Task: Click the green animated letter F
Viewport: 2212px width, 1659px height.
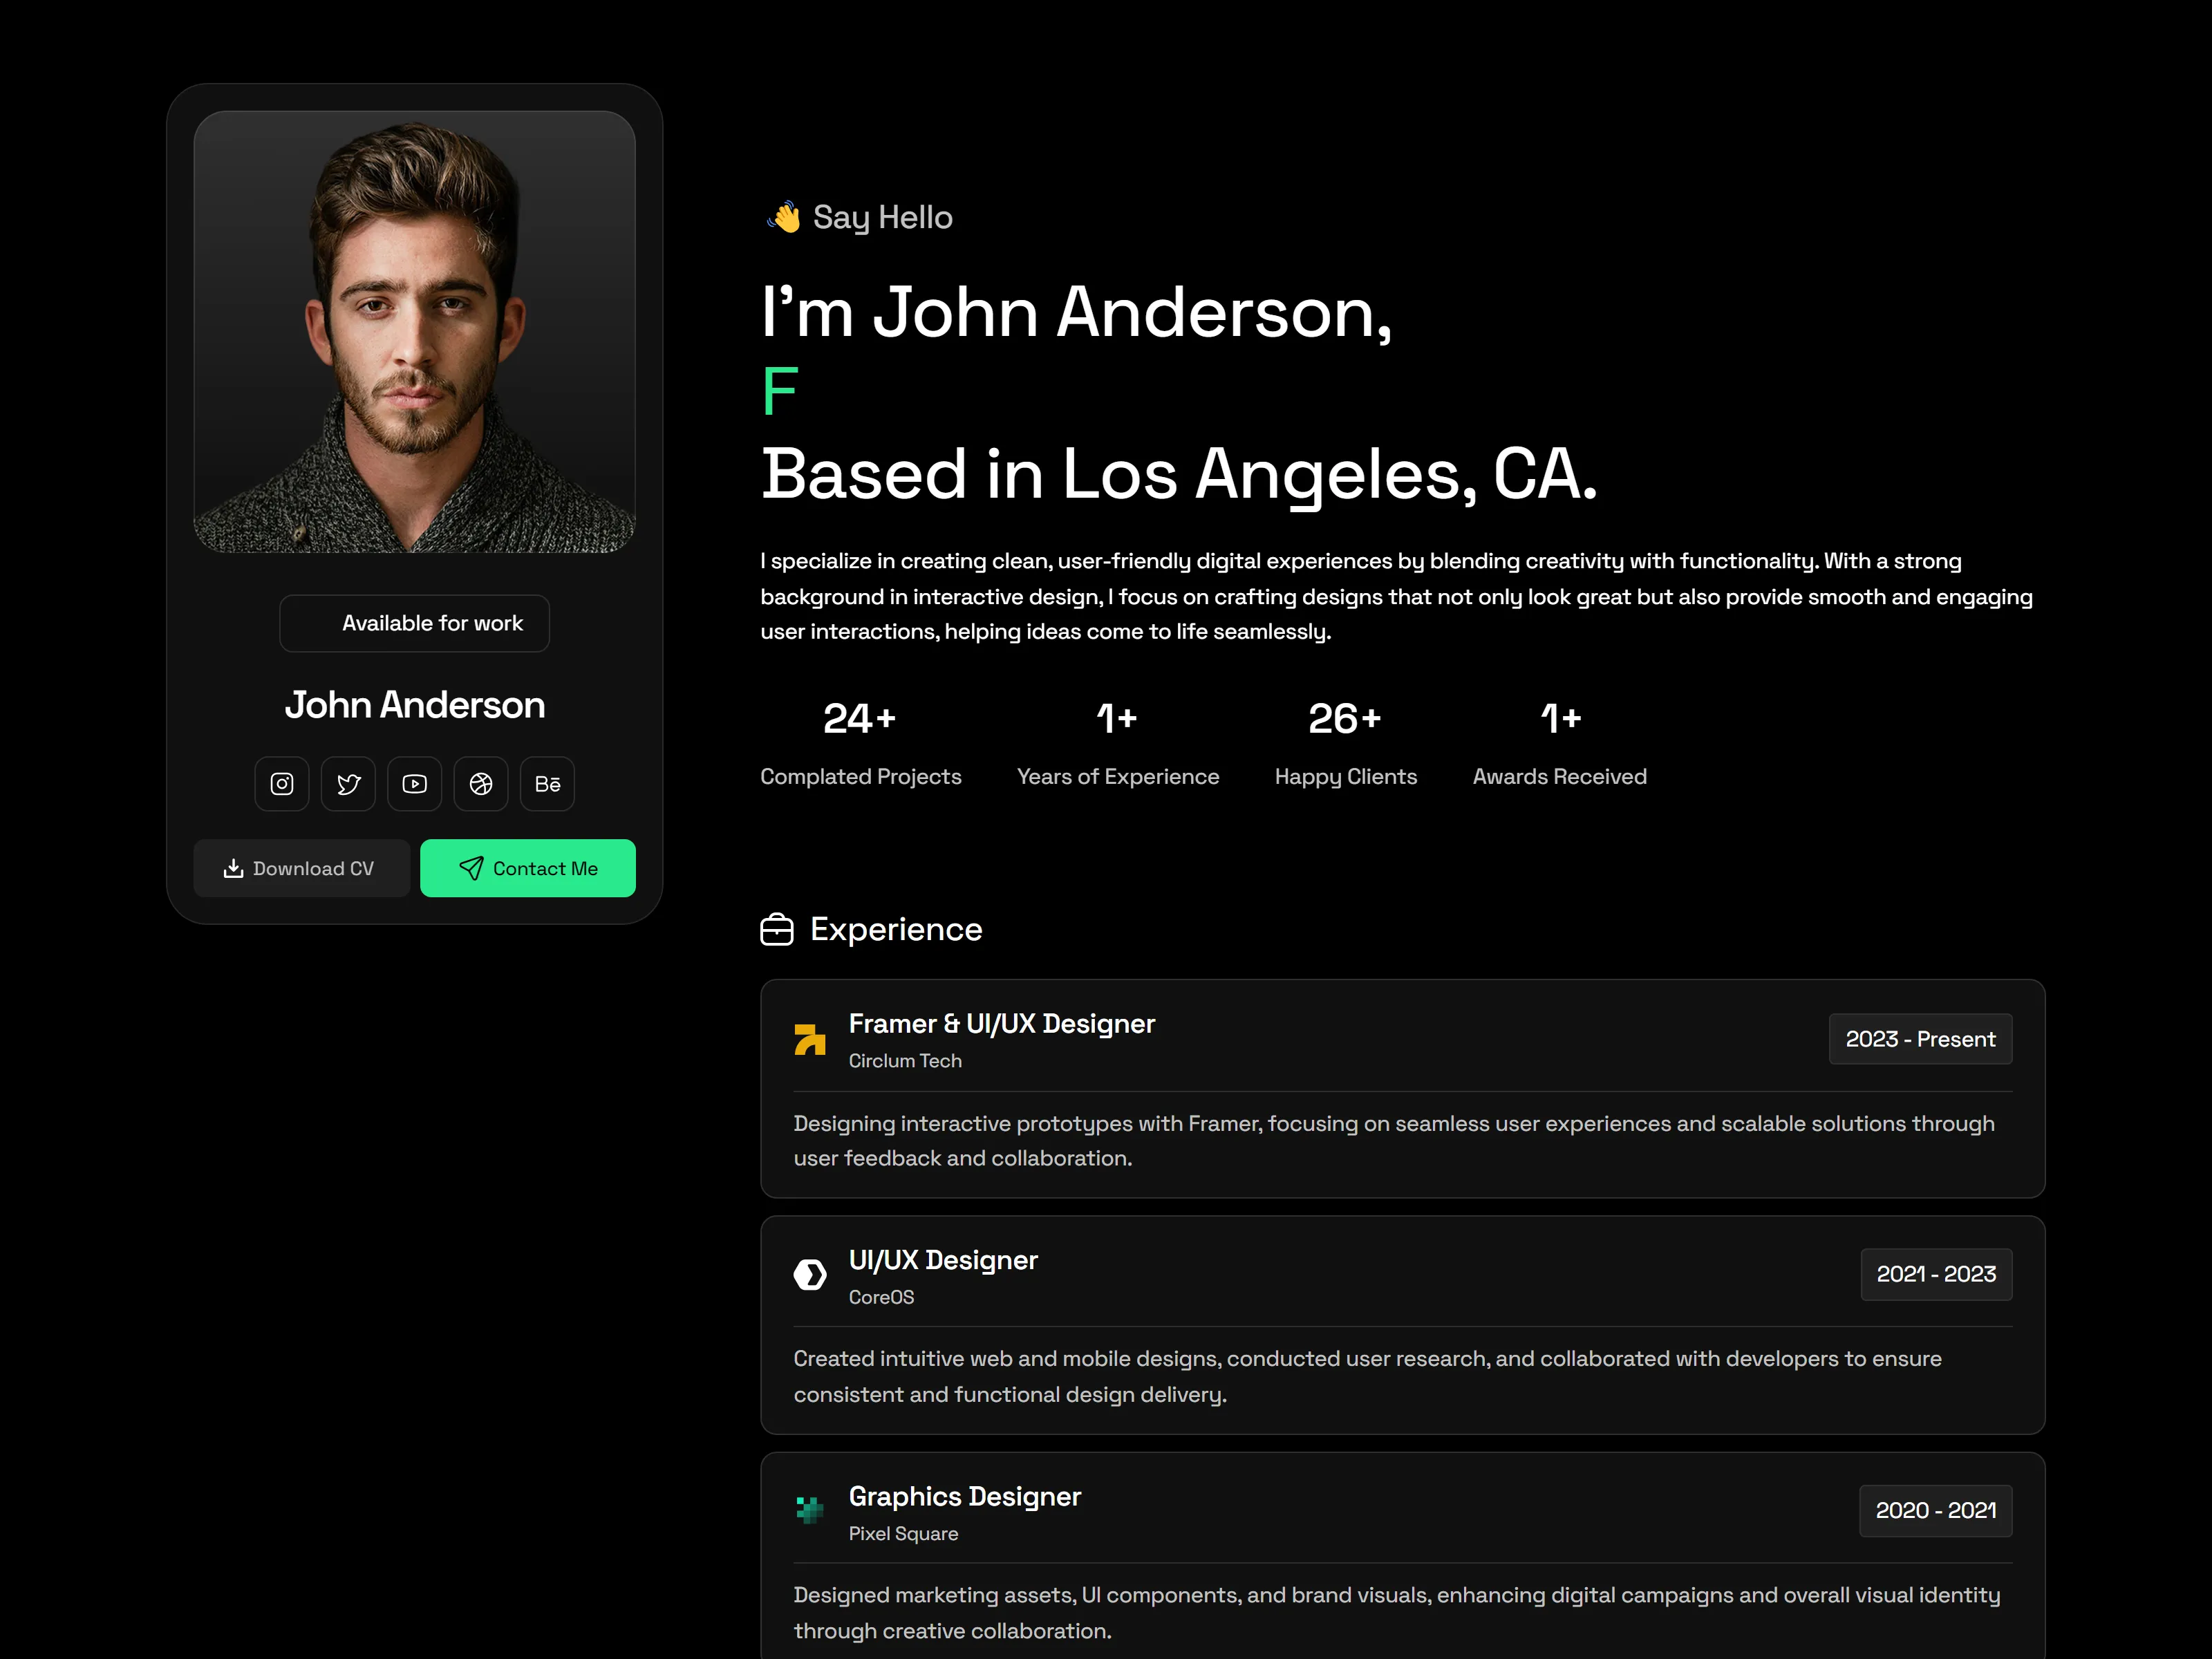Action: (x=780, y=391)
